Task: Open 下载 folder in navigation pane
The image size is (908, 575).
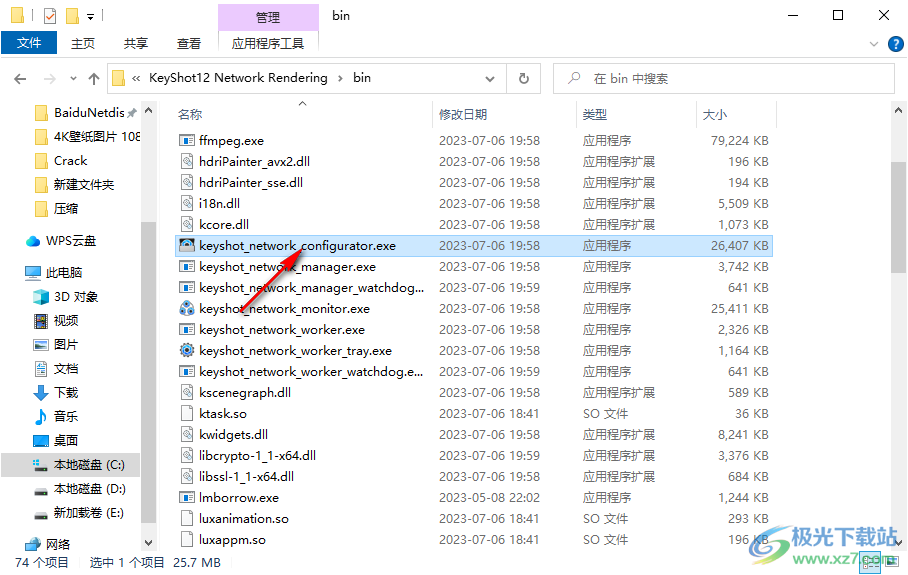Action: tap(56, 393)
